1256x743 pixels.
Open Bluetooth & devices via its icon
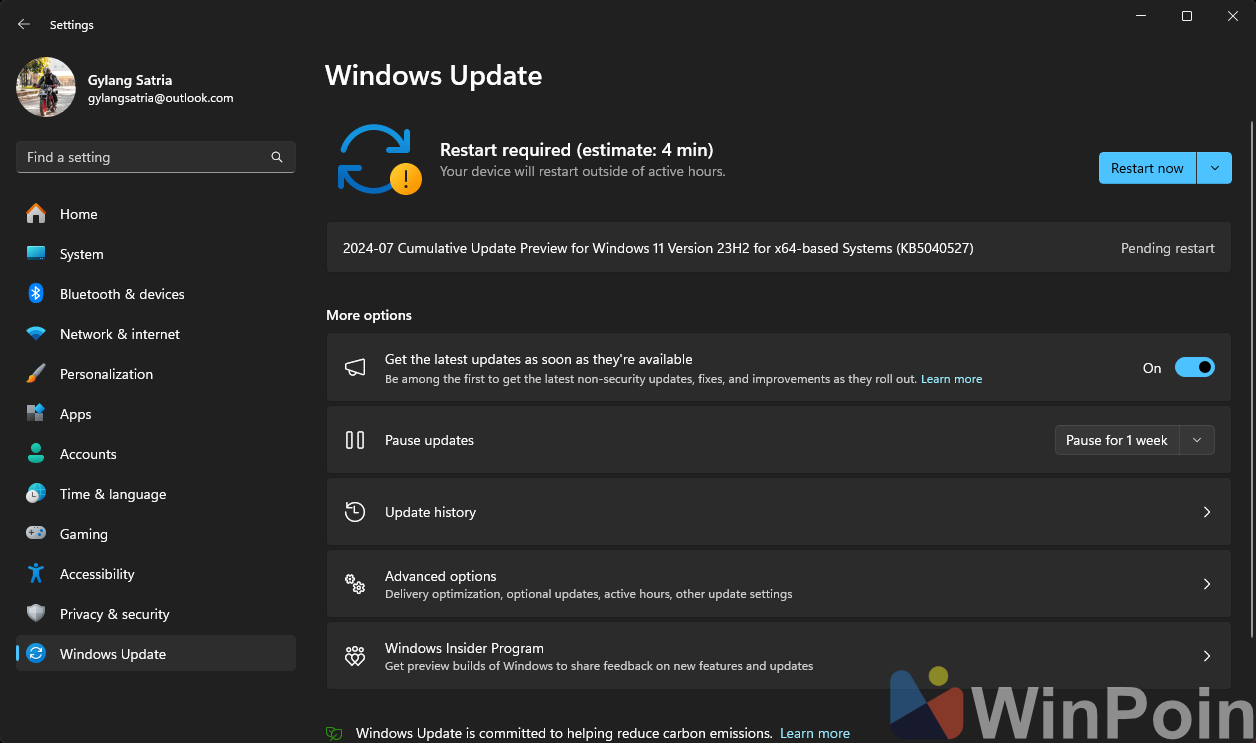click(36, 294)
